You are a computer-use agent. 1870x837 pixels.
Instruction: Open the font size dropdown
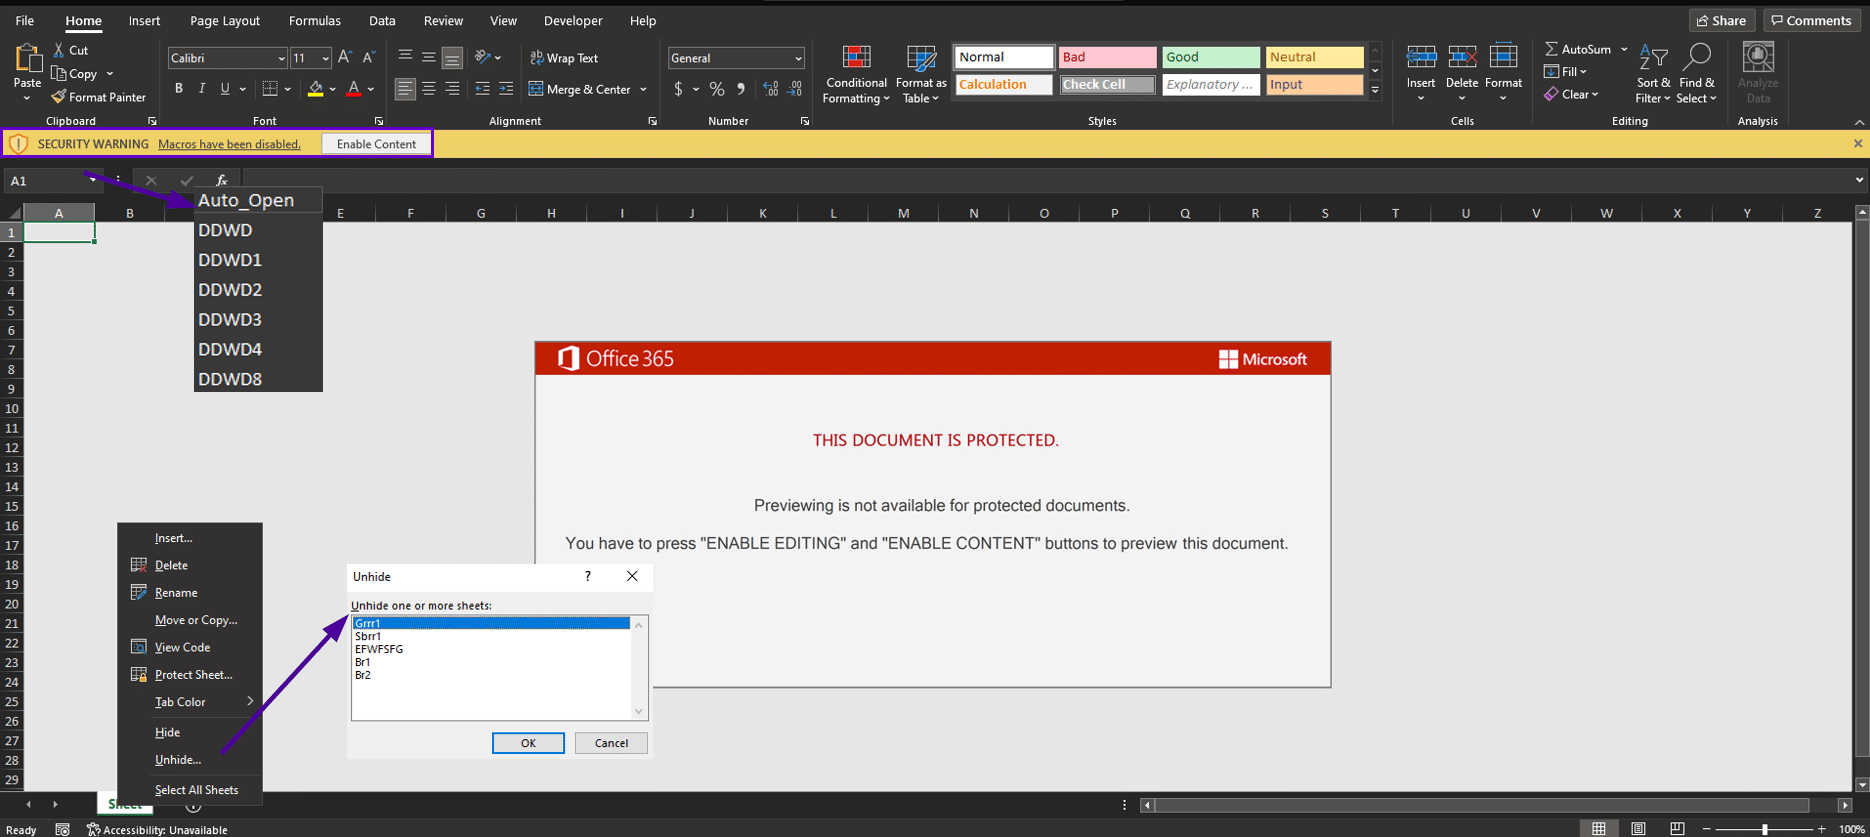click(x=325, y=59)
